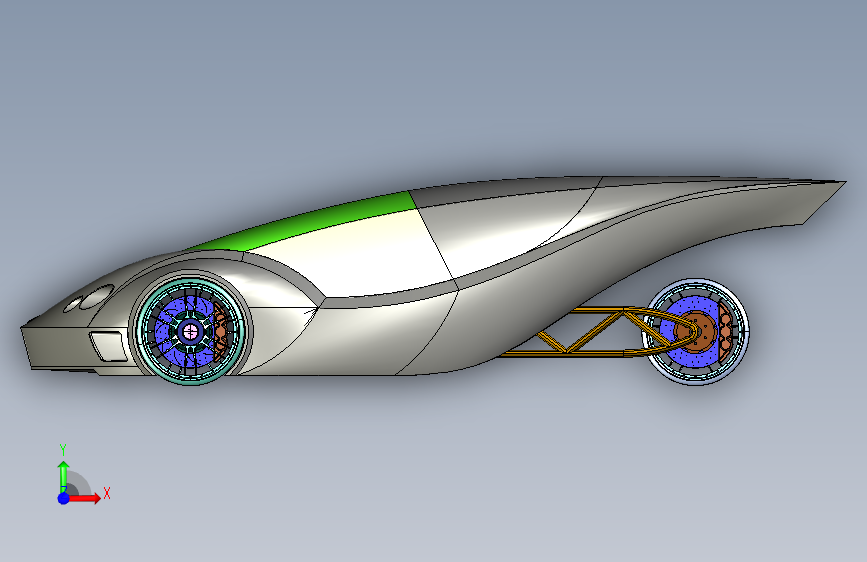
Task: Select the brown hub of the rear wheel
Action: (696, 331)
